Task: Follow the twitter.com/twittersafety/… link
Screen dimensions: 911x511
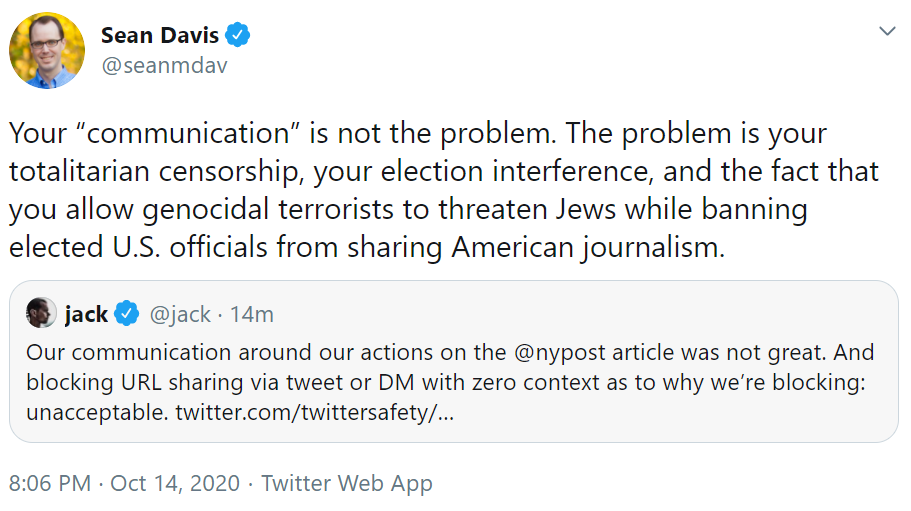Action: [x=314, y=412]
